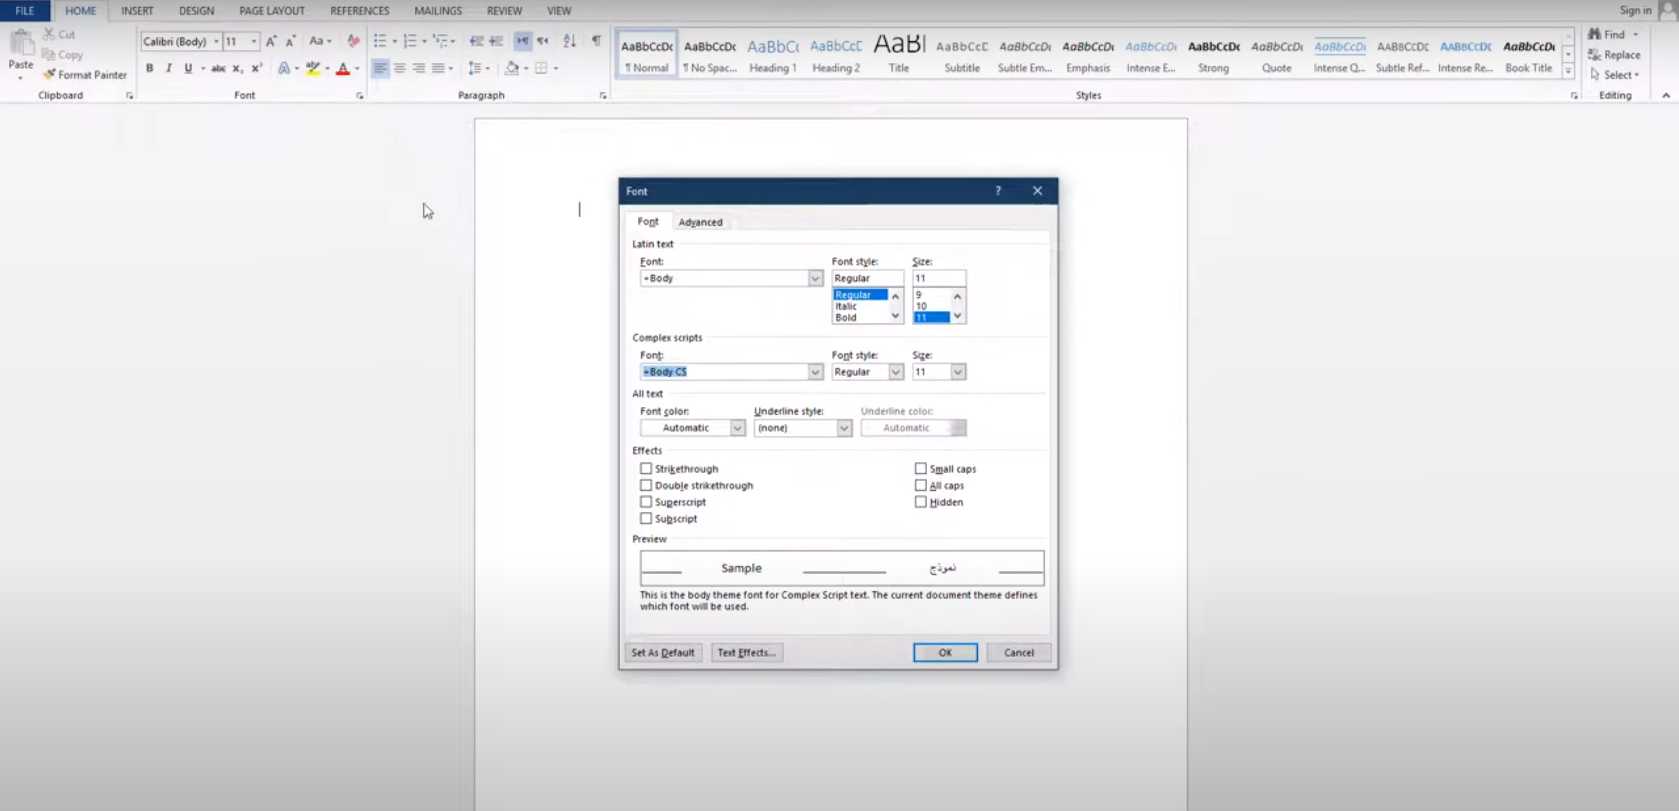Toggle Italic in the ribbon Font group
Viewport: 1679px width, 811px height.
click(168, 69)
